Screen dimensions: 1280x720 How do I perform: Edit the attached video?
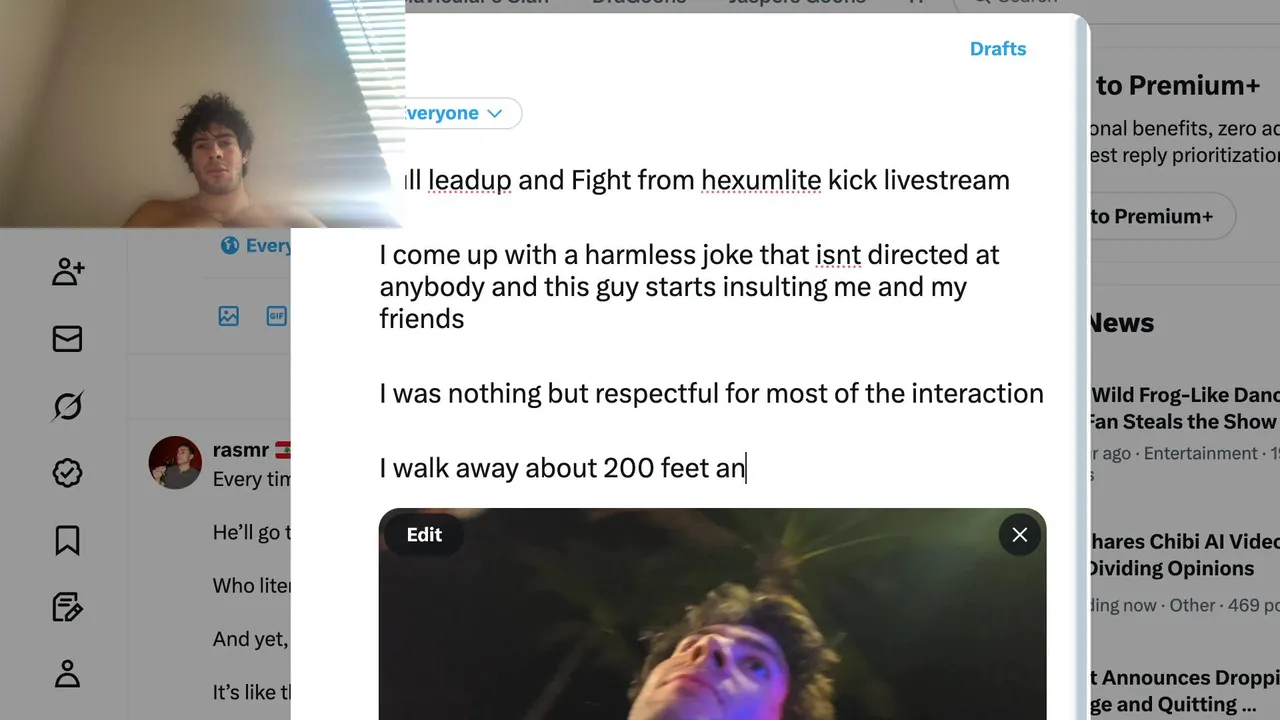[424, 535]
